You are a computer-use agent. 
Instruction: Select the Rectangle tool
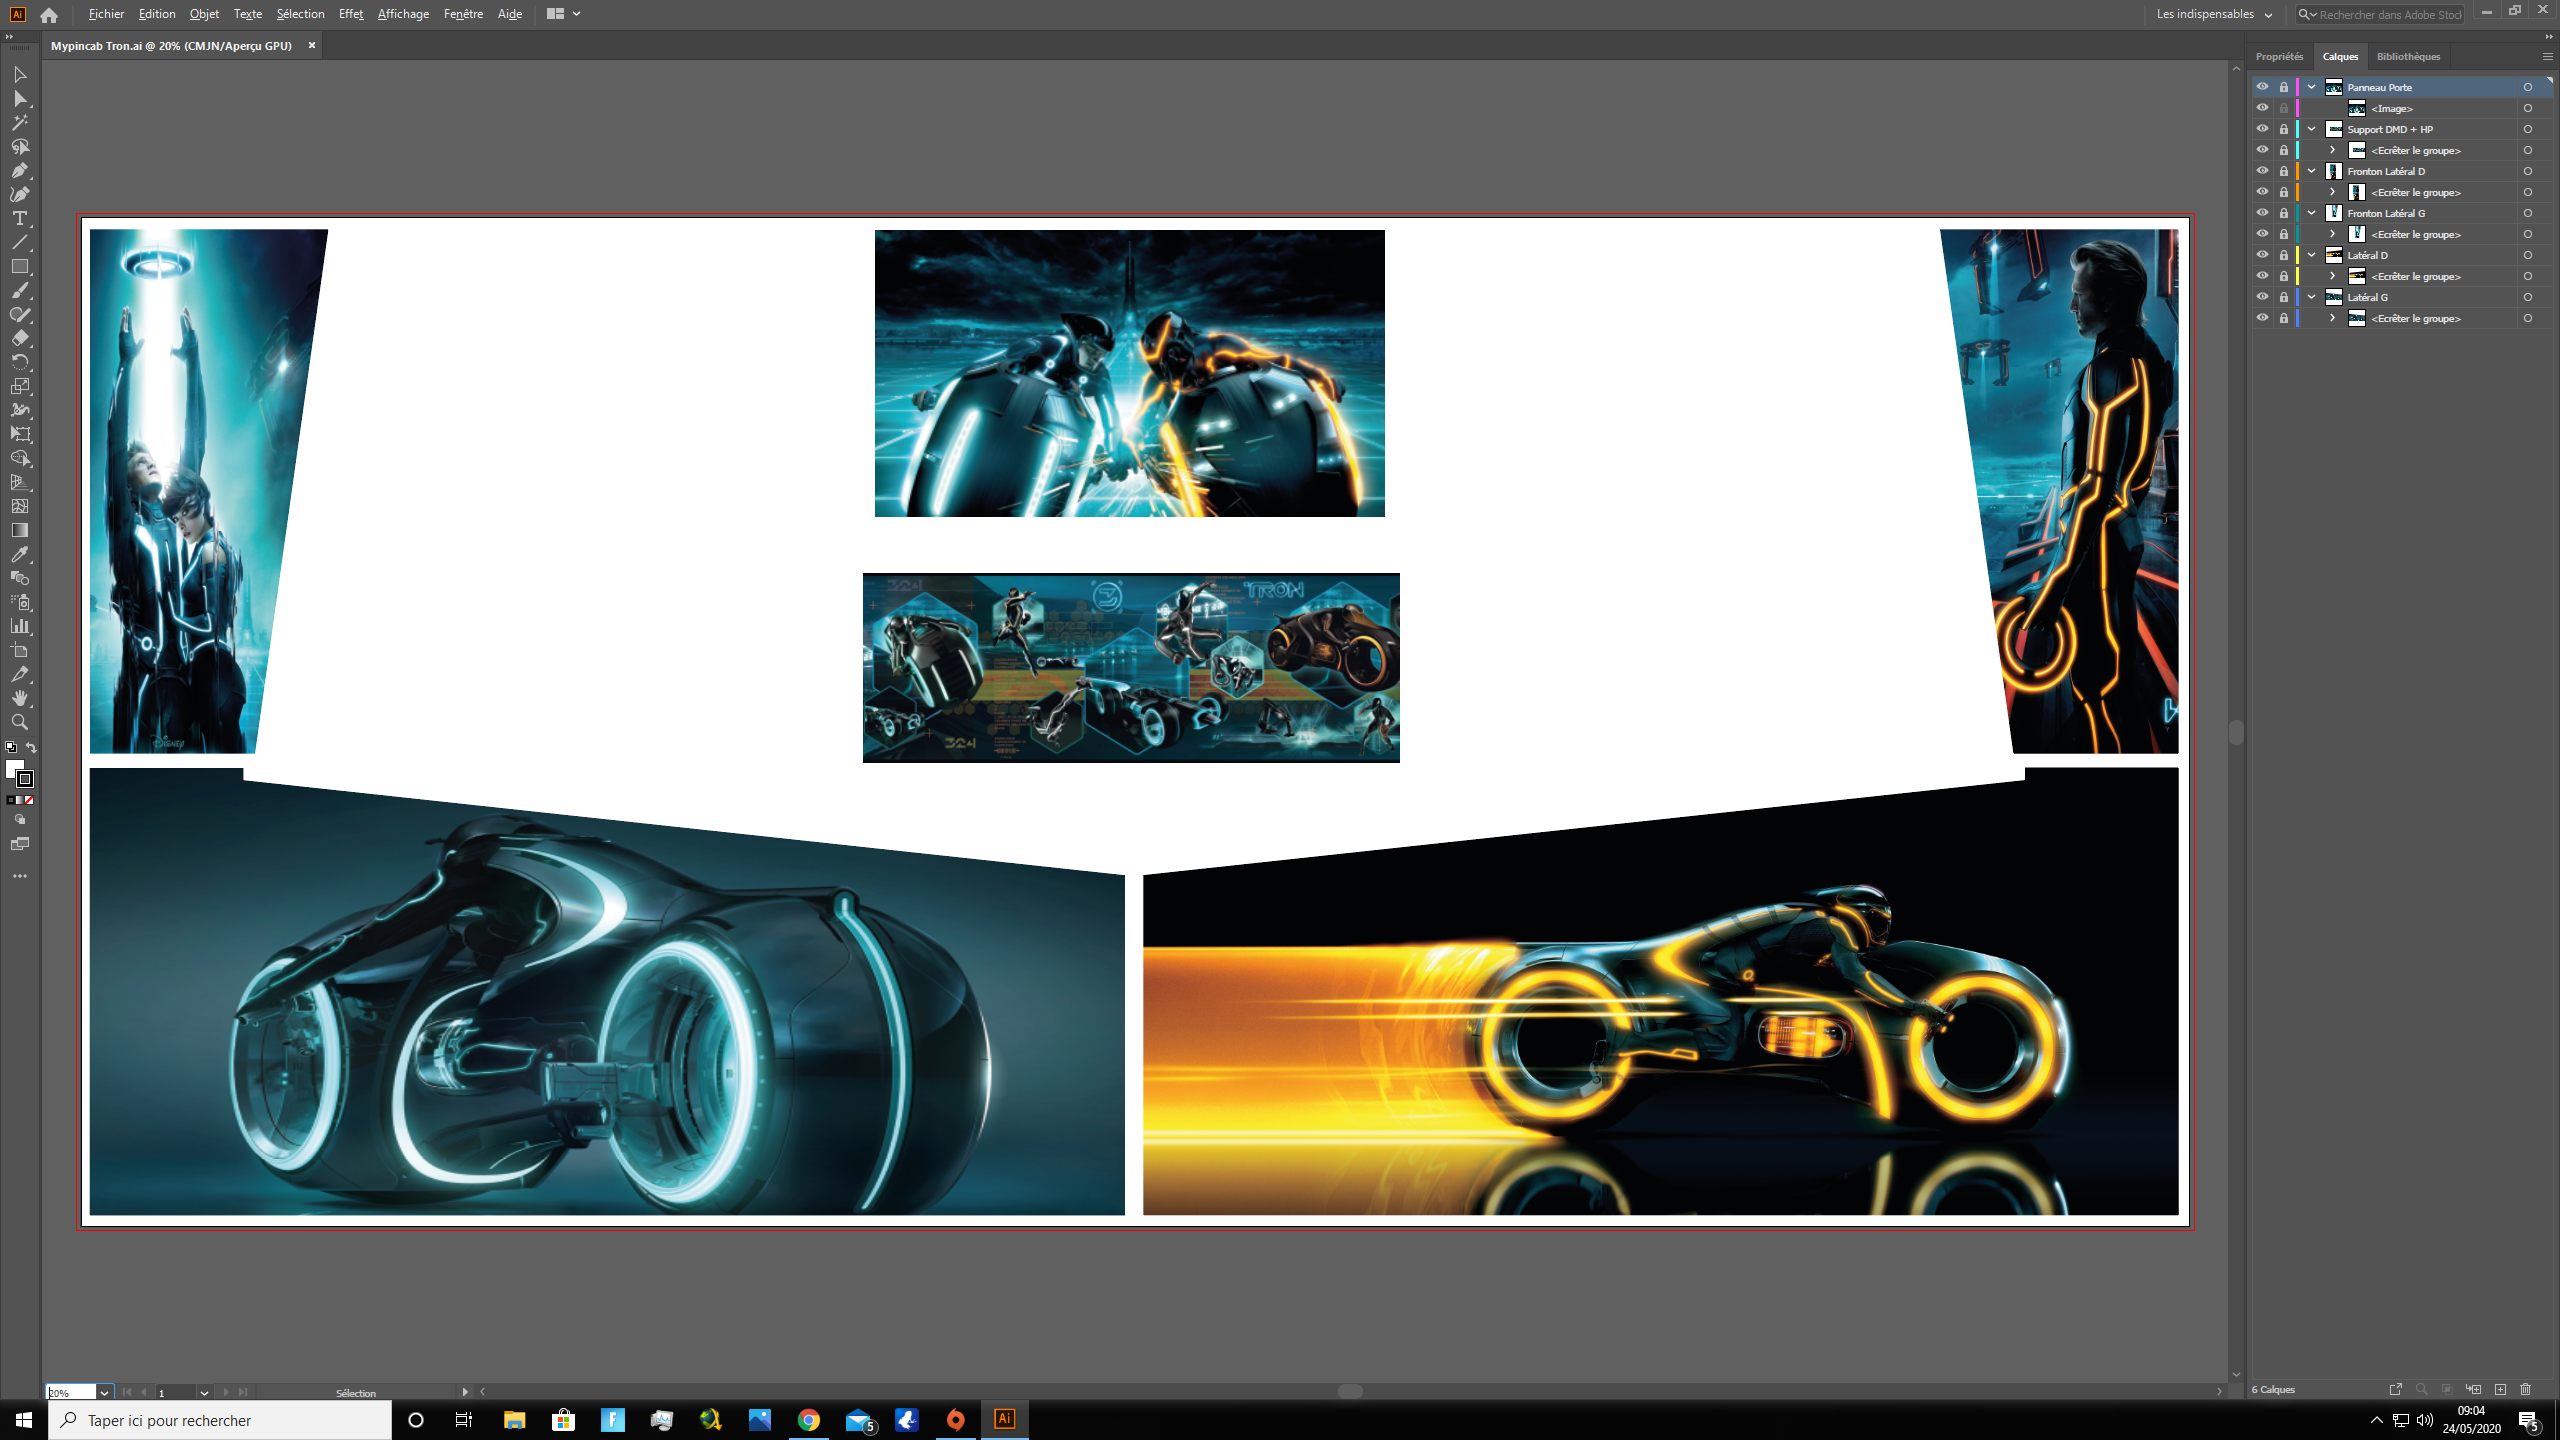pyautogui.click(x=19, y=267)
